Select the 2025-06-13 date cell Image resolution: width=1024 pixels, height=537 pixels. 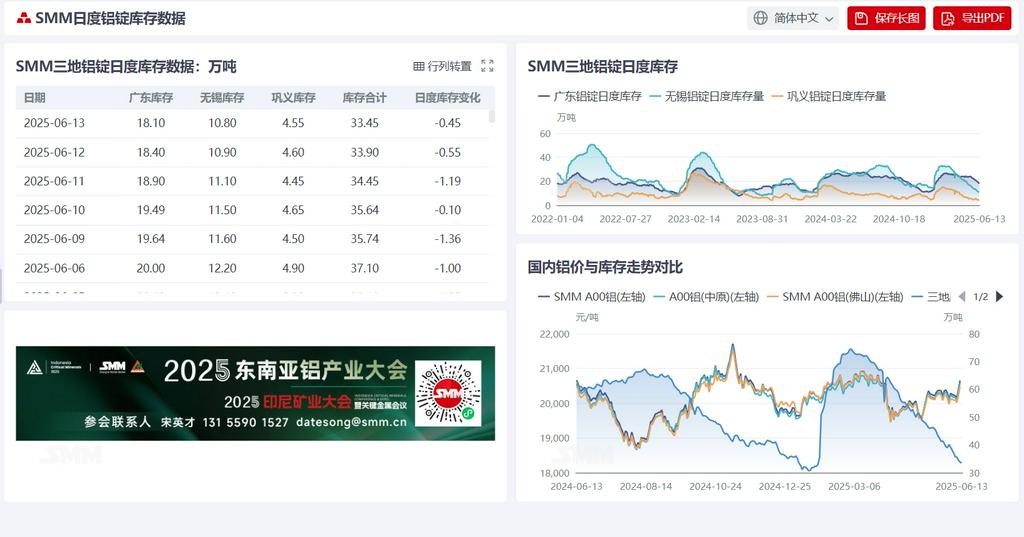click(54, 123)
